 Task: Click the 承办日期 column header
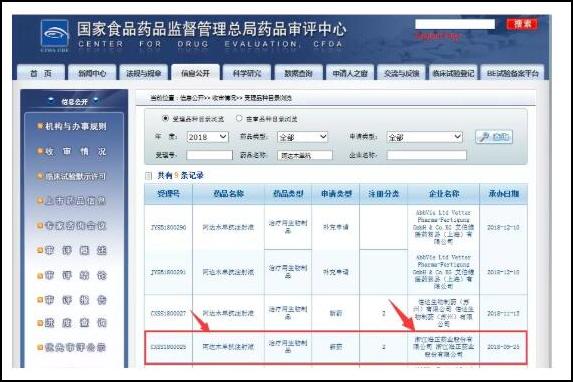(x=504, y=194)
